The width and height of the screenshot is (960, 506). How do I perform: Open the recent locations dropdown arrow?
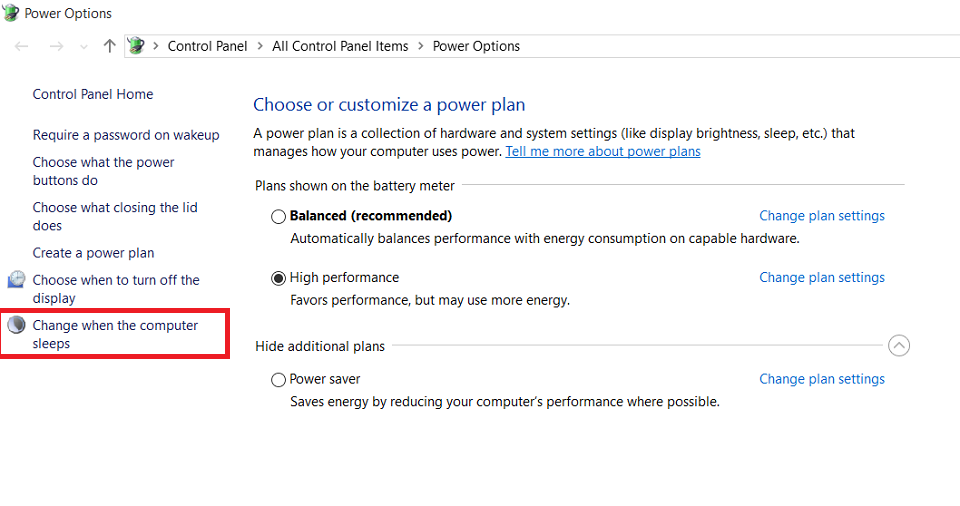[84, 47]
